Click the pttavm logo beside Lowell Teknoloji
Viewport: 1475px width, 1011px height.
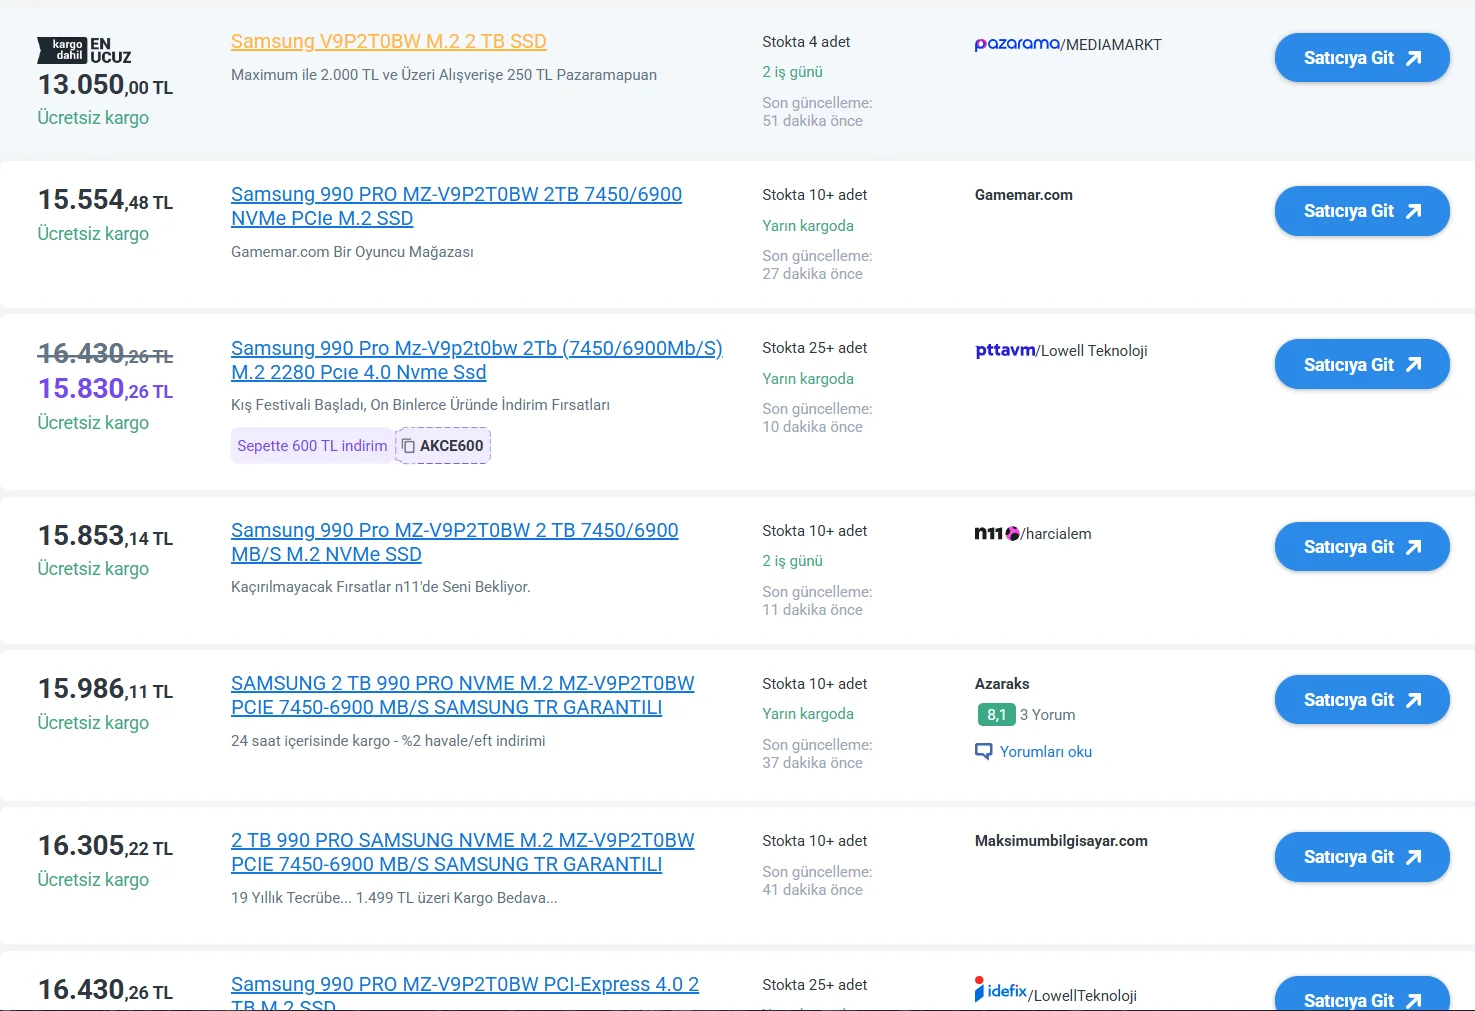click(1005, 350)
